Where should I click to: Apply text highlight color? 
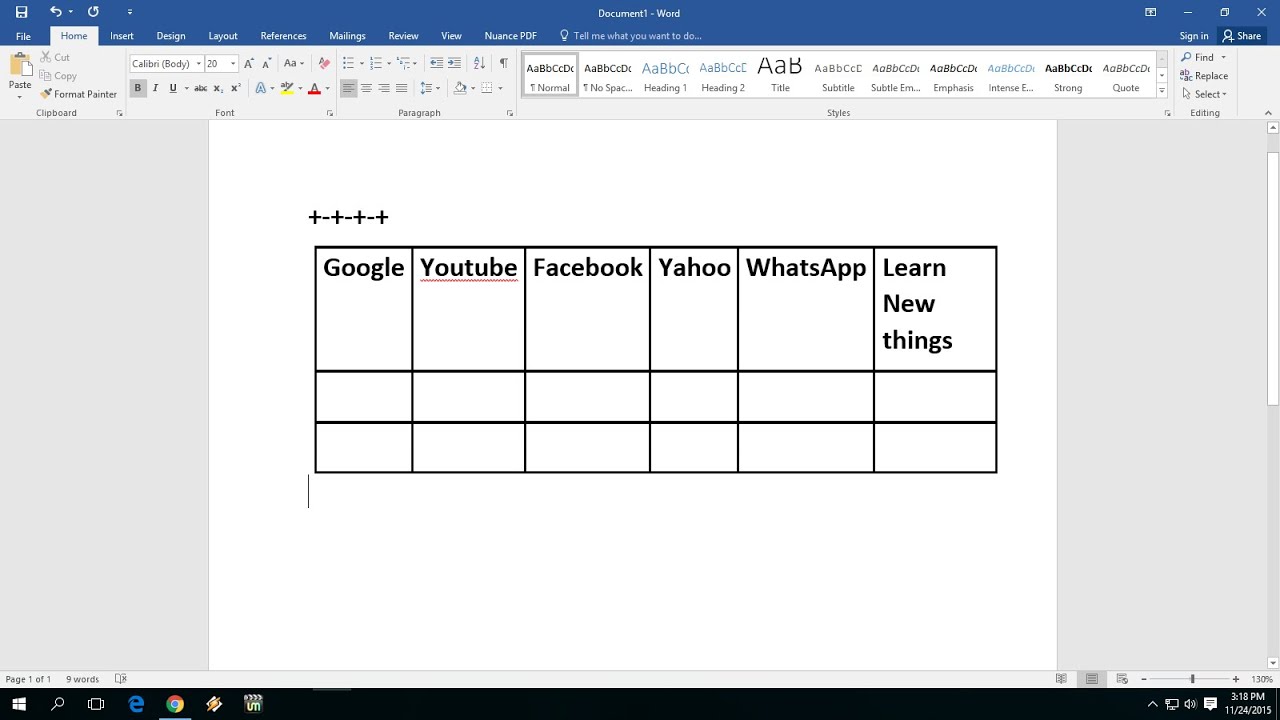point(287,88)
